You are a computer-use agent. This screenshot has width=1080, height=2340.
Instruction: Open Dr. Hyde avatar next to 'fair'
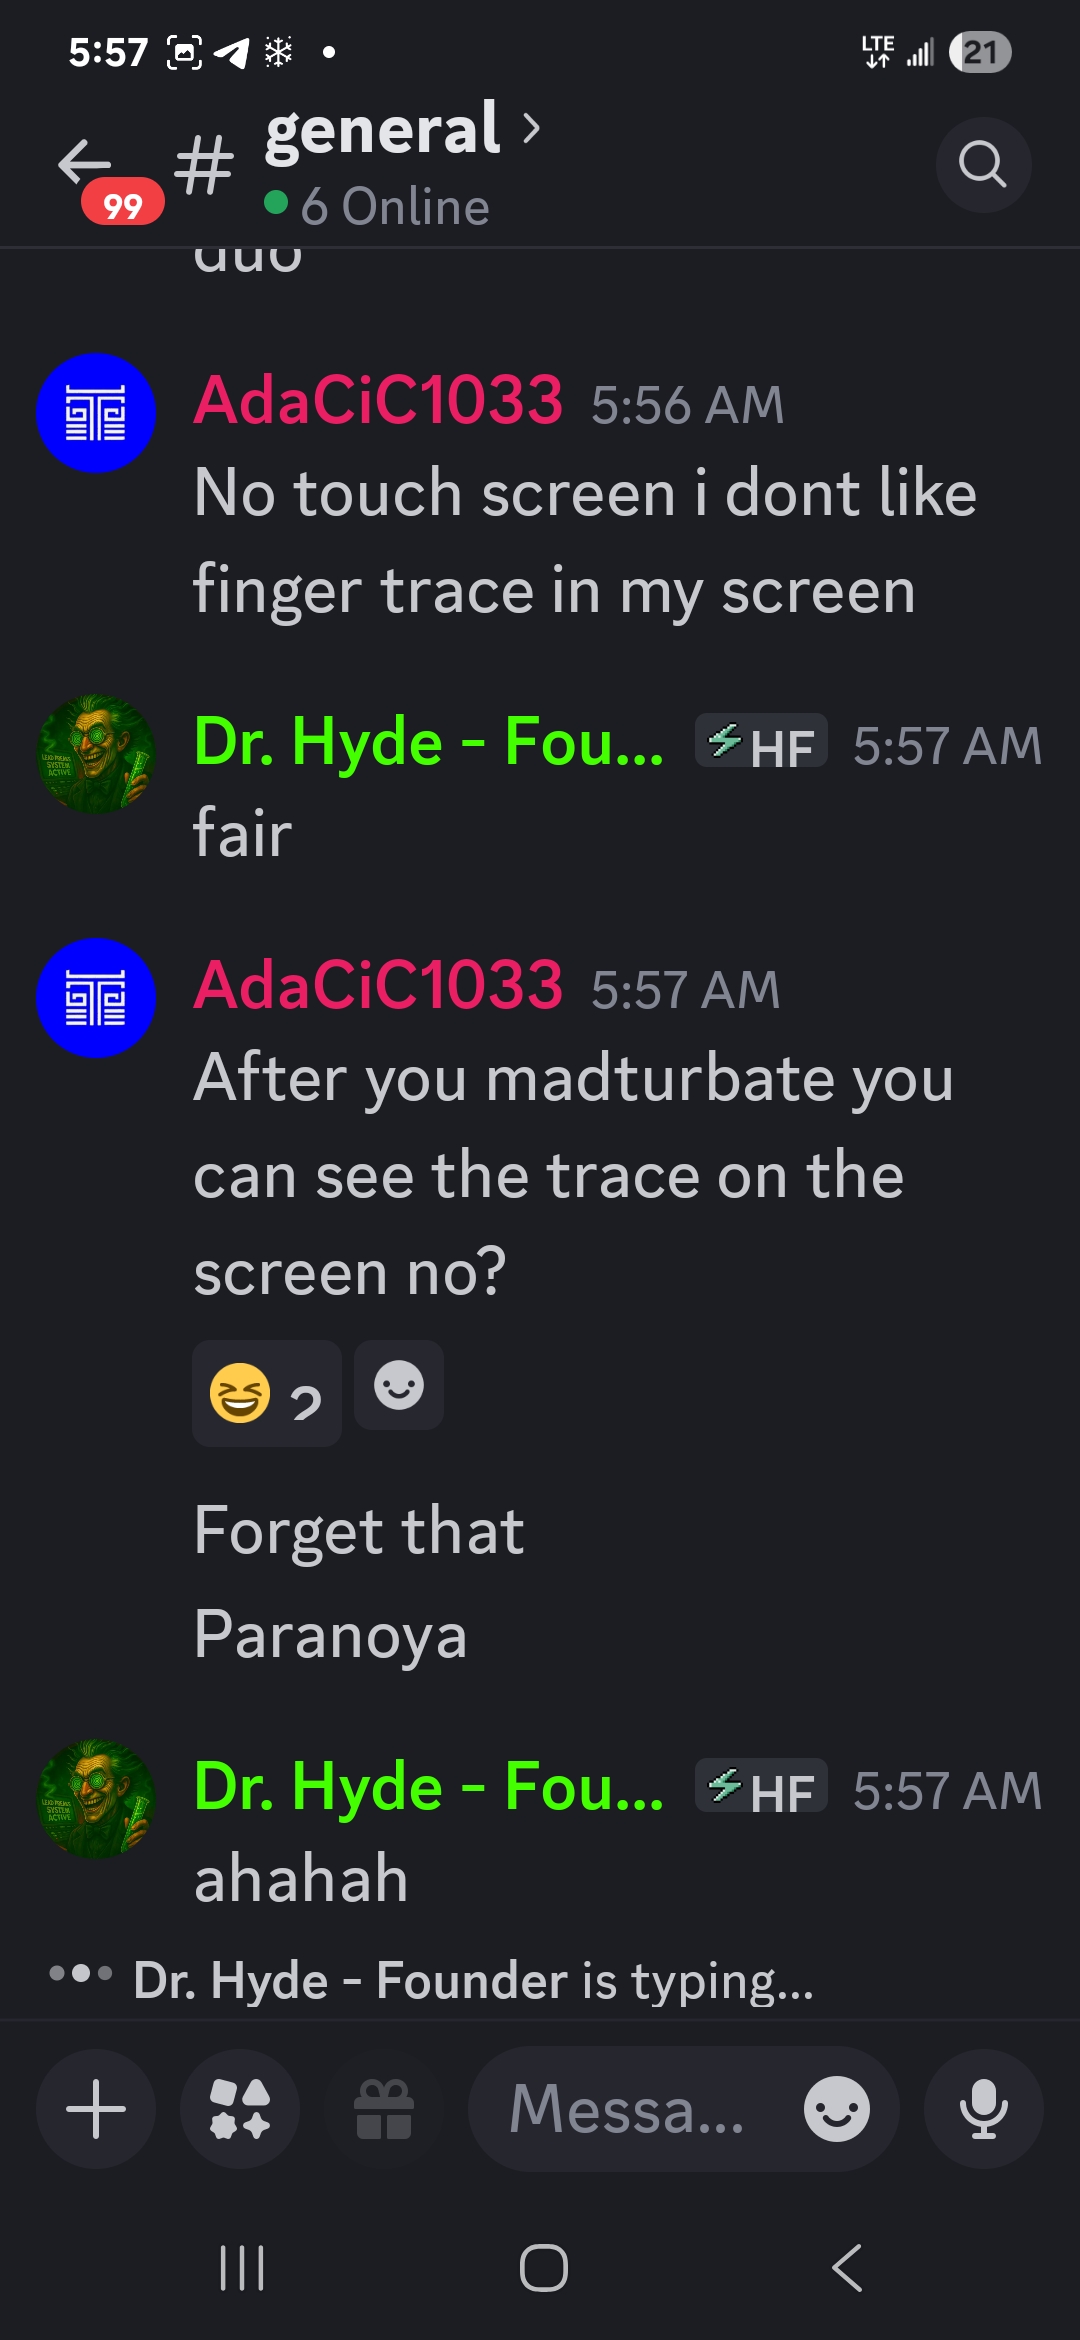click(x=96, y=754)
